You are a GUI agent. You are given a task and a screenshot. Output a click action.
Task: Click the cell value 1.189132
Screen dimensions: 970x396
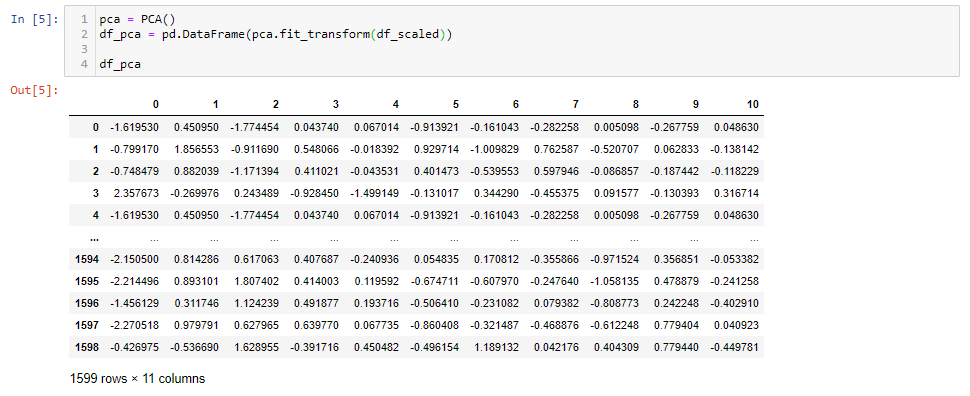496,347
